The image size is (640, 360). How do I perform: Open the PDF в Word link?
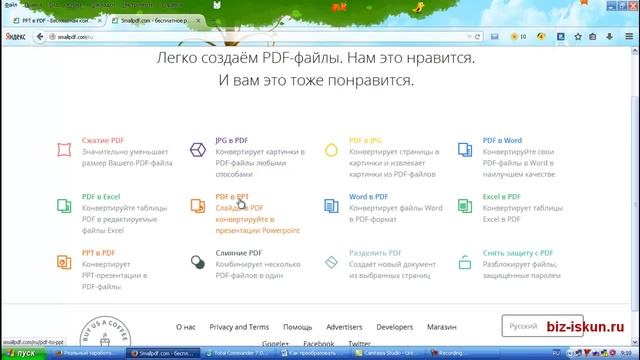(502, 140)
